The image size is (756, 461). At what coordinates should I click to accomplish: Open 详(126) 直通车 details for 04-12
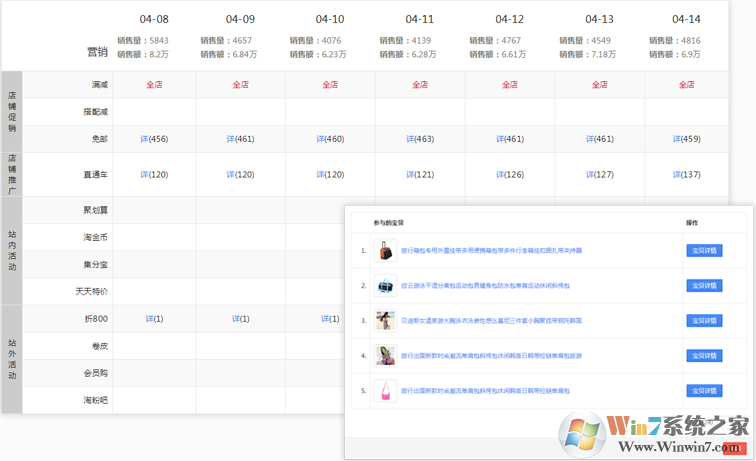pos(509,175)
